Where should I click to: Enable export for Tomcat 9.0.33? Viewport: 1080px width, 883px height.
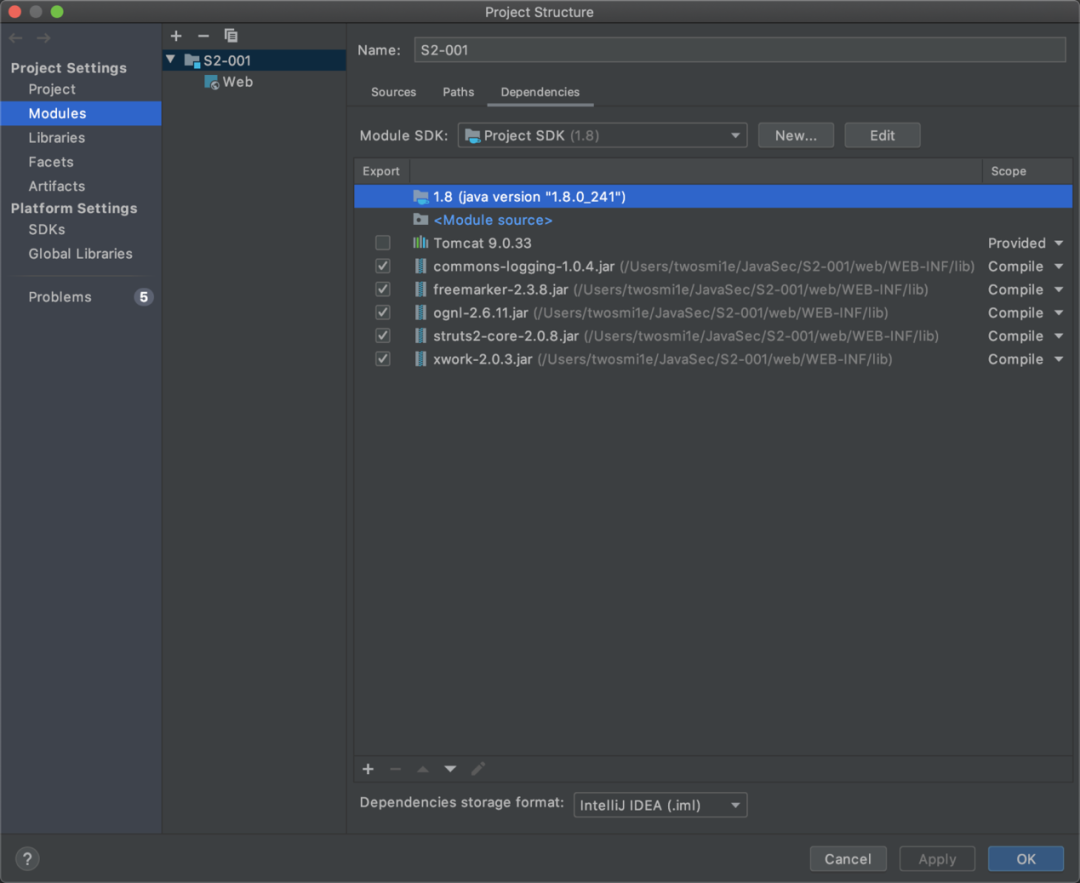(x=383, y=243)
